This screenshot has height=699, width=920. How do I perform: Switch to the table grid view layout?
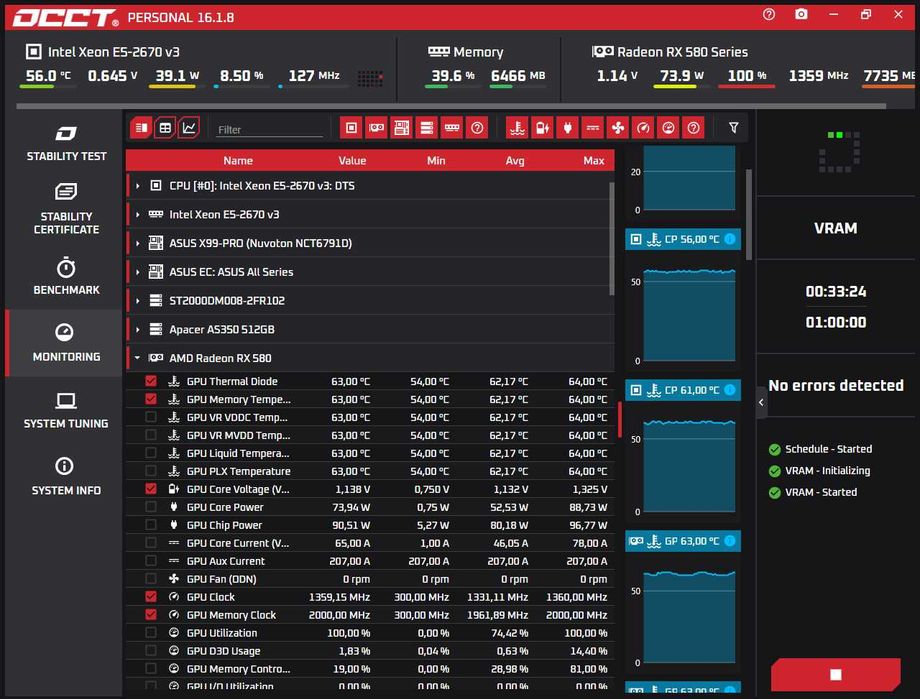pos(165,128)
